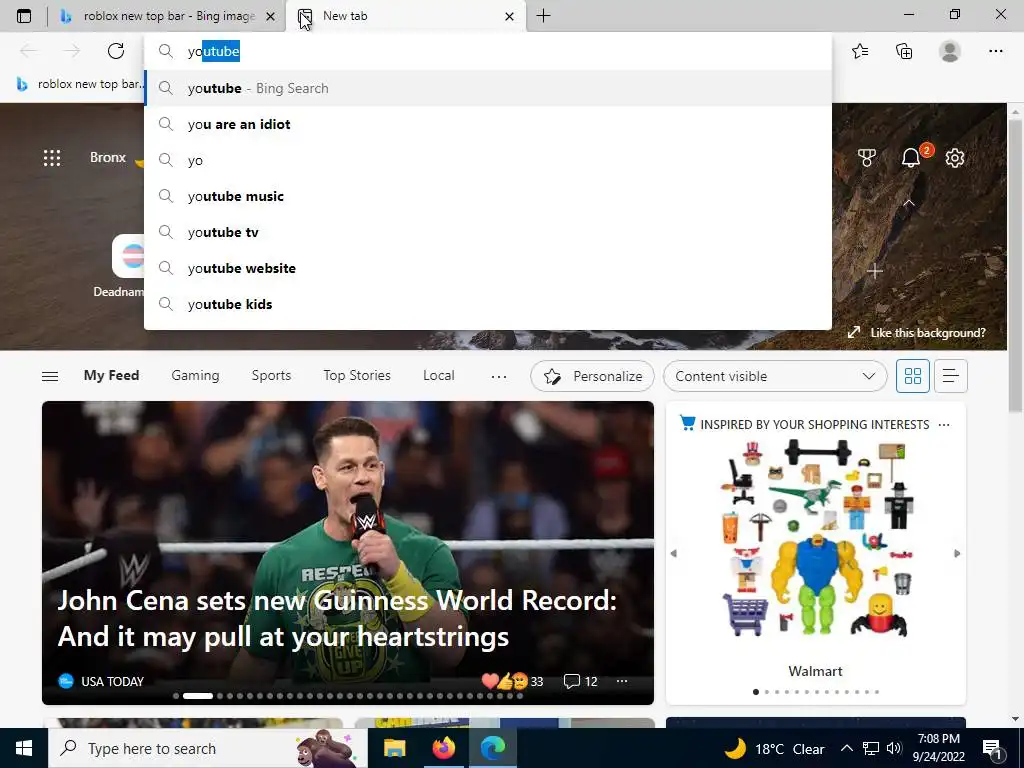Add a quick link with plus
The image size is (1024, 768).
[x=875, y=271]
